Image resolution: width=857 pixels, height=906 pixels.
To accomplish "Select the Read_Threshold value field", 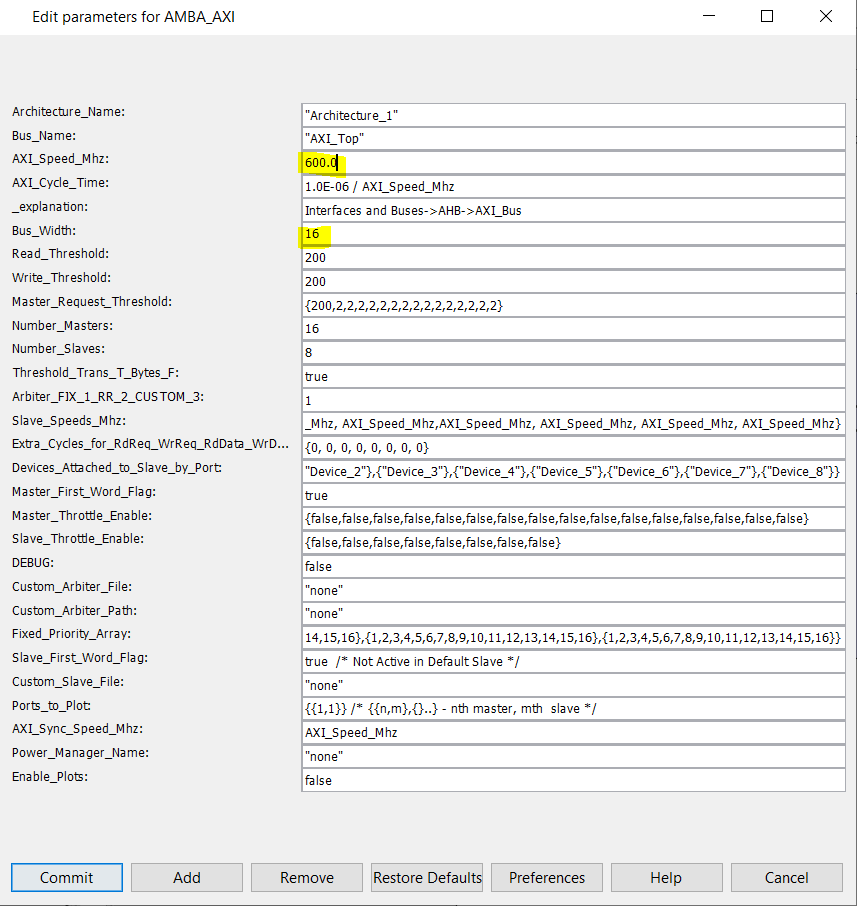I will pyautogui.click(x=573, y=257).
